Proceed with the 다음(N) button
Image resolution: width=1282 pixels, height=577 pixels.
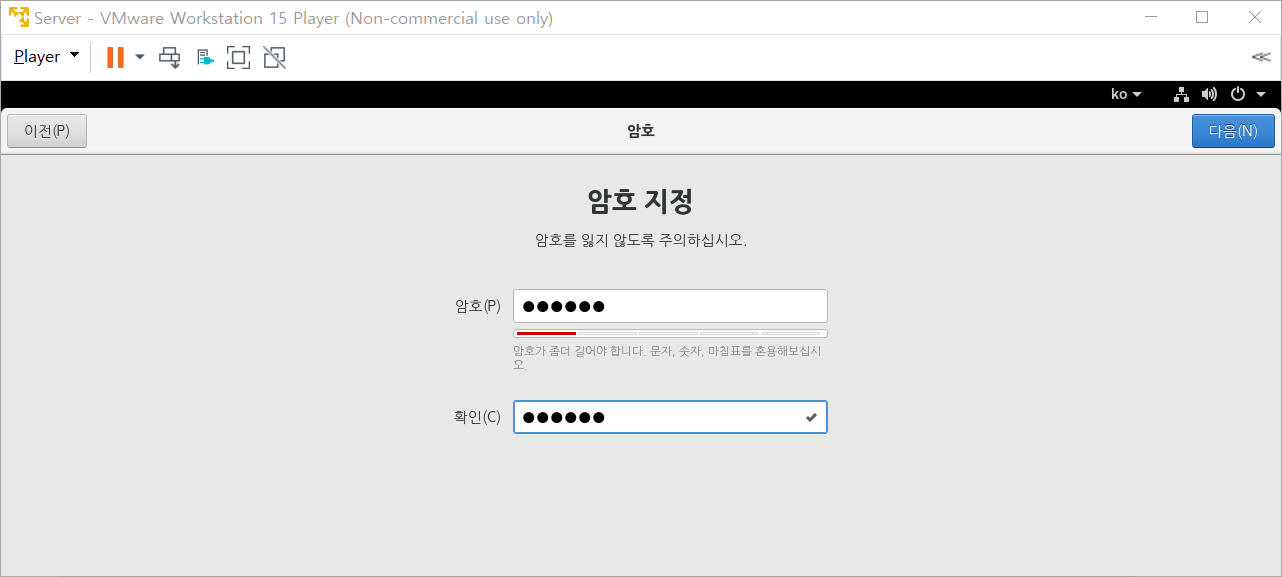(x=1233, y=131)
